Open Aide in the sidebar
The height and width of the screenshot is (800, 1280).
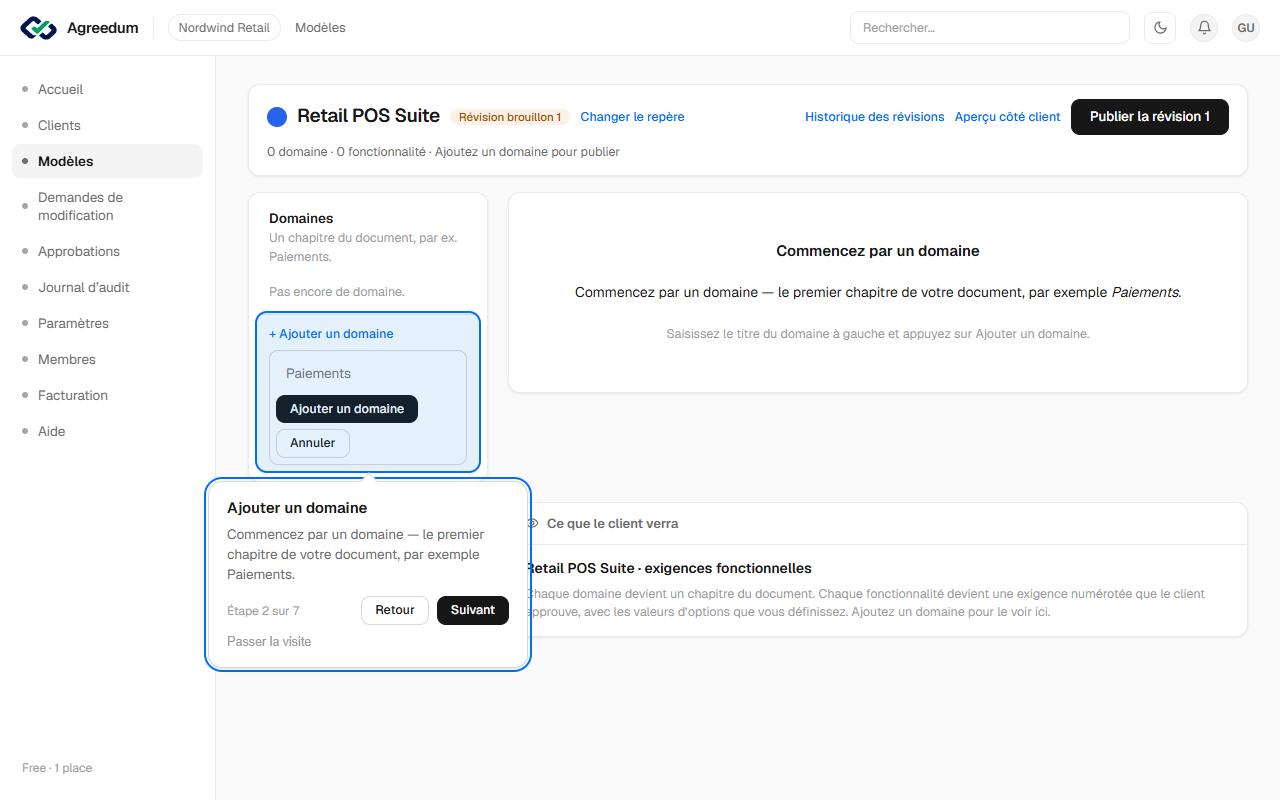(x=107, y=431)
